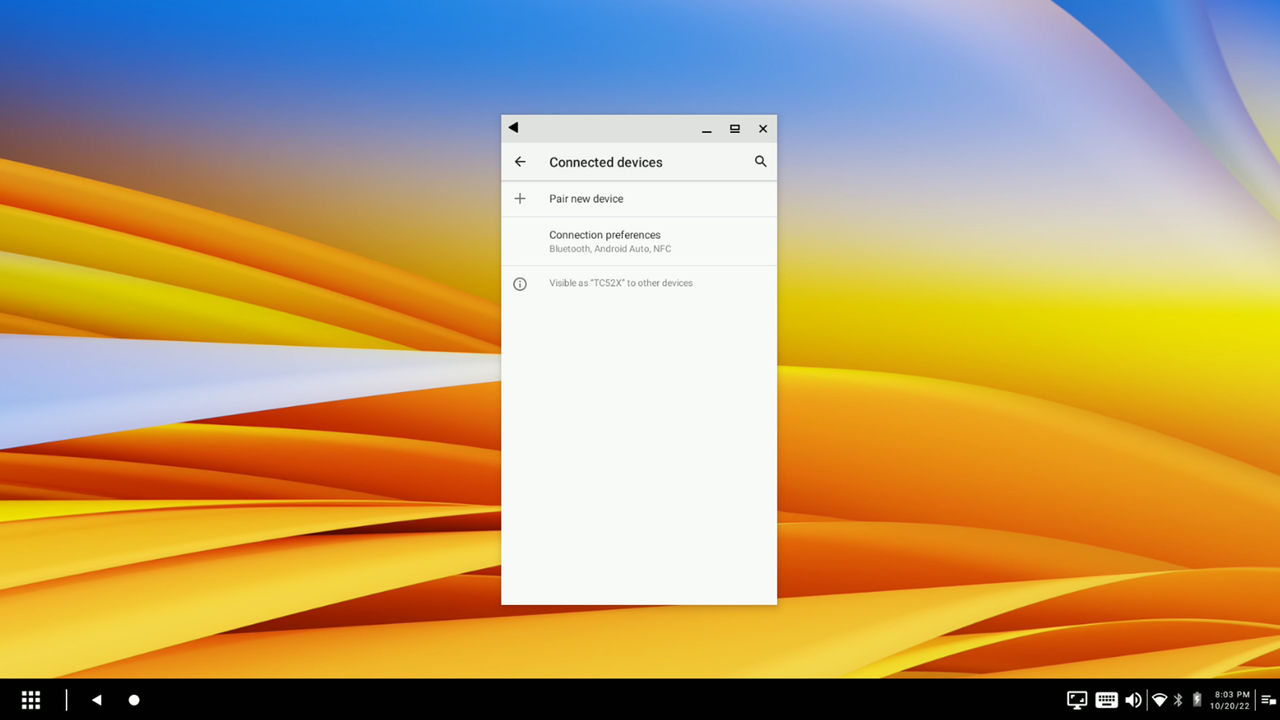Tap the taskbar home circle button
The image size is (1280, 720).
134,700
